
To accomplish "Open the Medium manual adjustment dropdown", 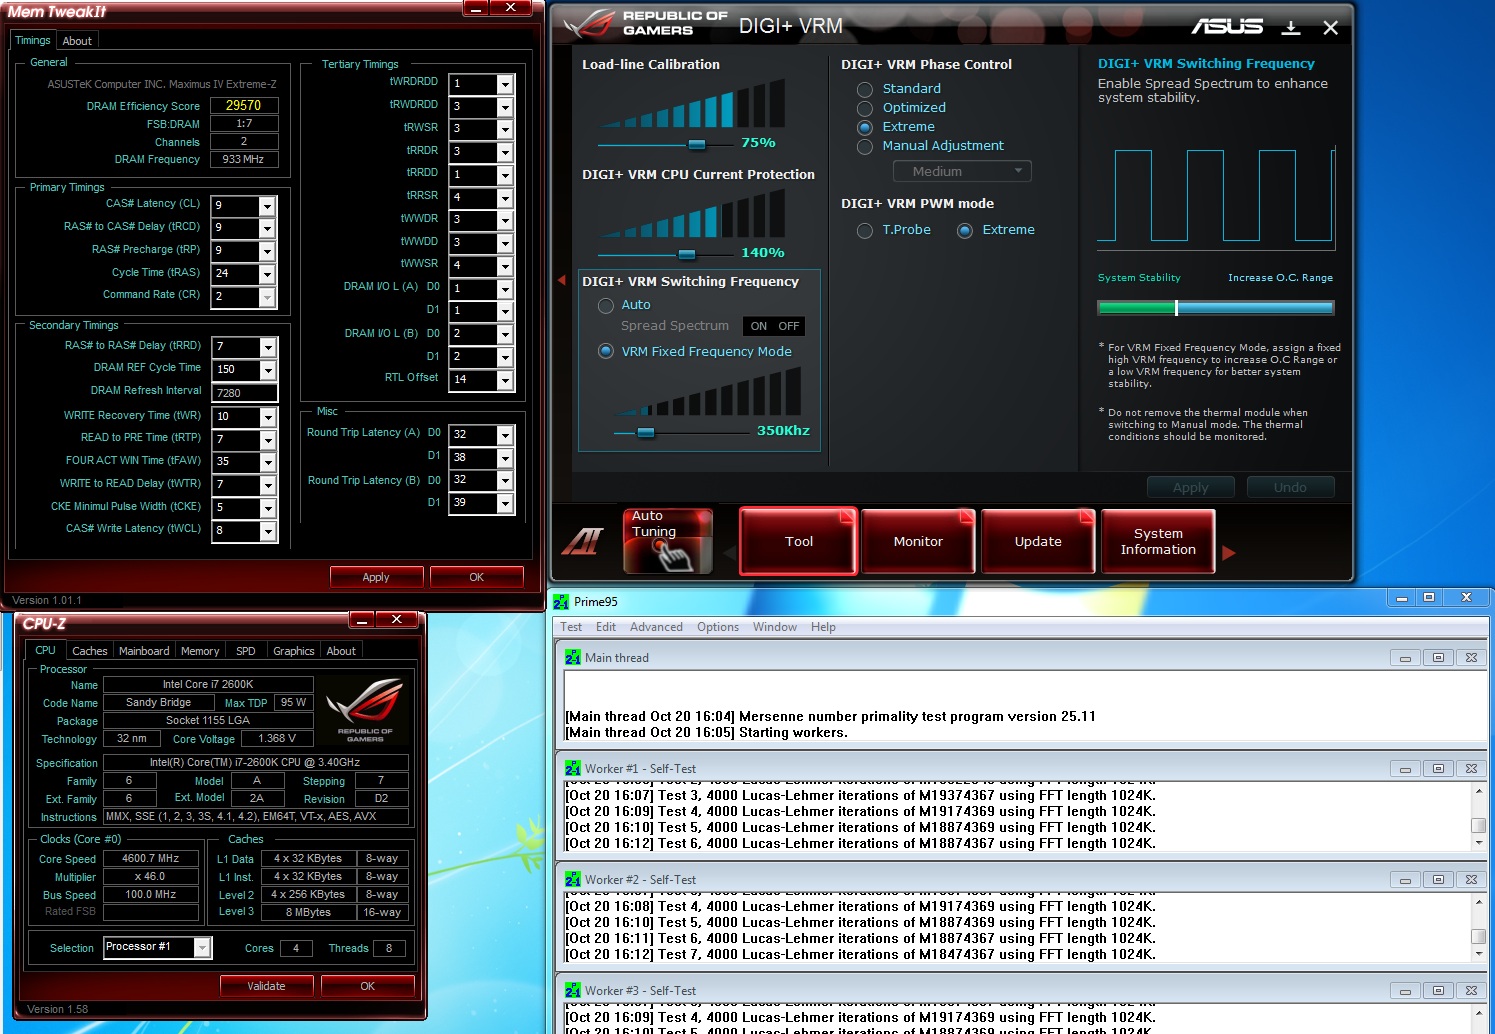I will [960, 171].
